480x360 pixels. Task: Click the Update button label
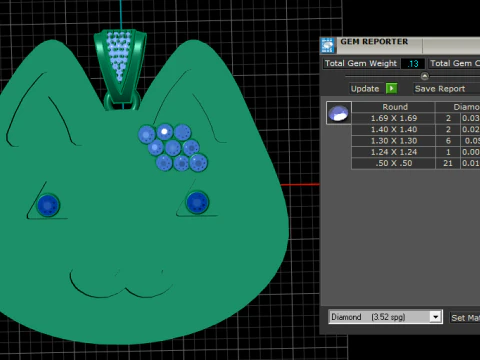[x=365, y=89]
